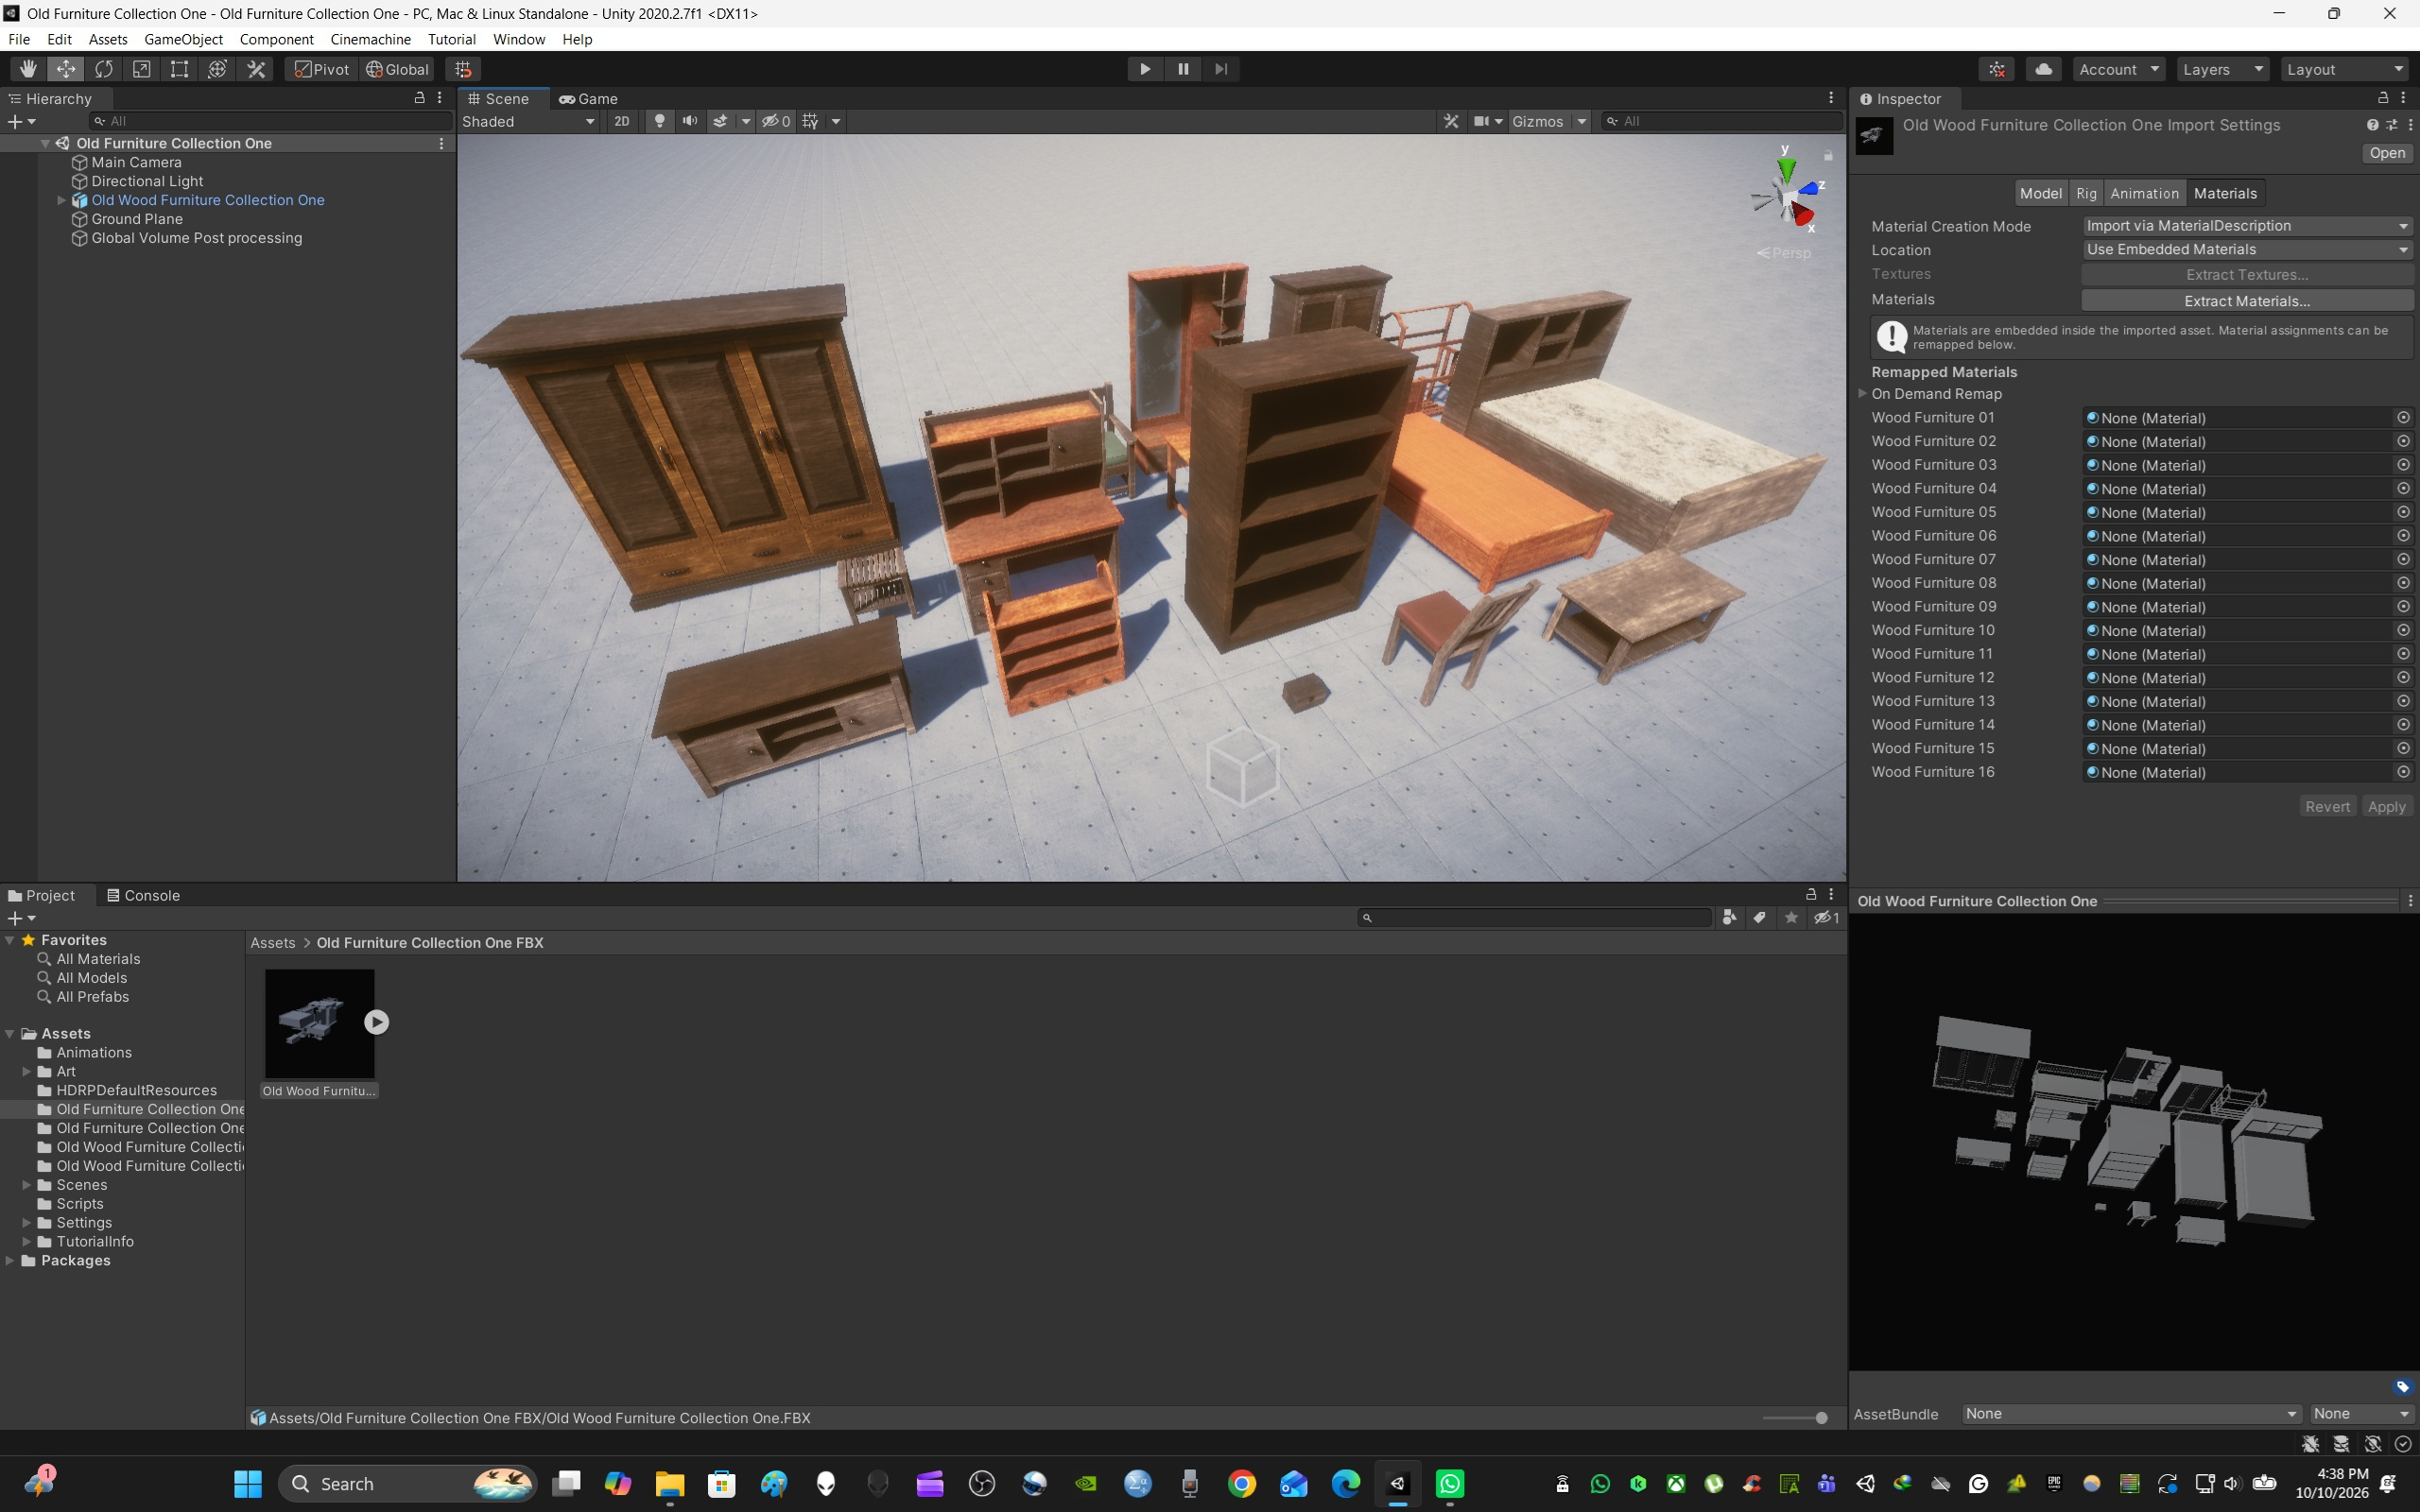Open Collab services cloud icon
Screen dimensions: 2420x1512
pos(2044,69)
